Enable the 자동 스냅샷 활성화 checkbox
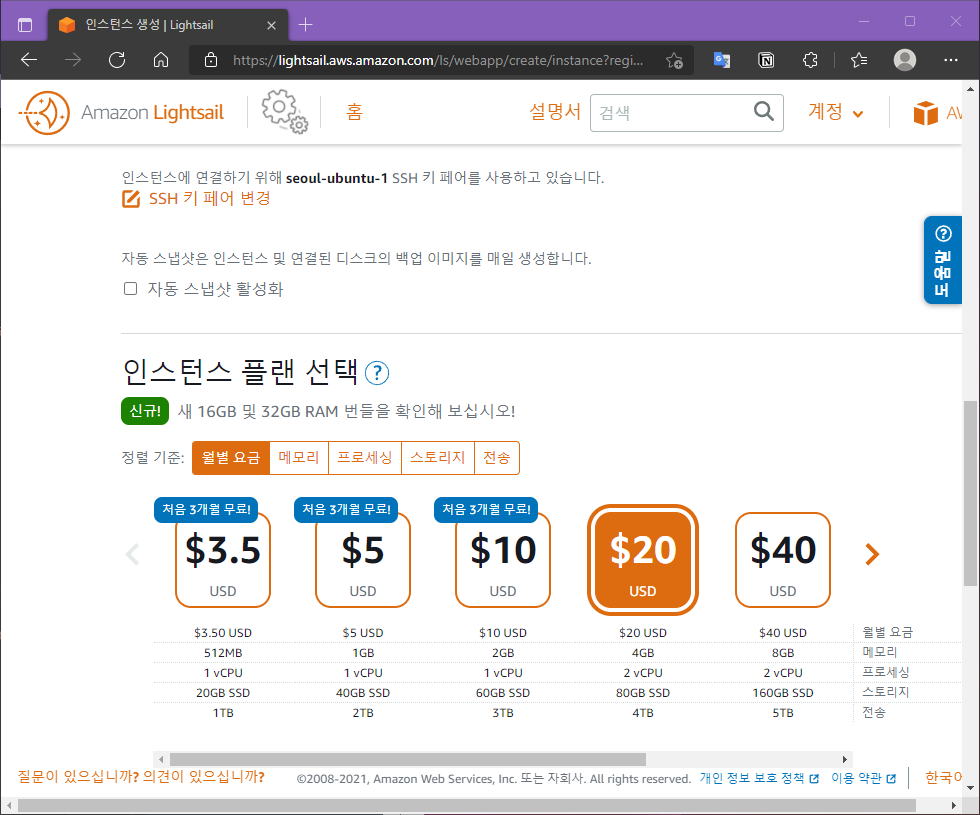Viewport: 980px width, 815px height. point(131,289)
